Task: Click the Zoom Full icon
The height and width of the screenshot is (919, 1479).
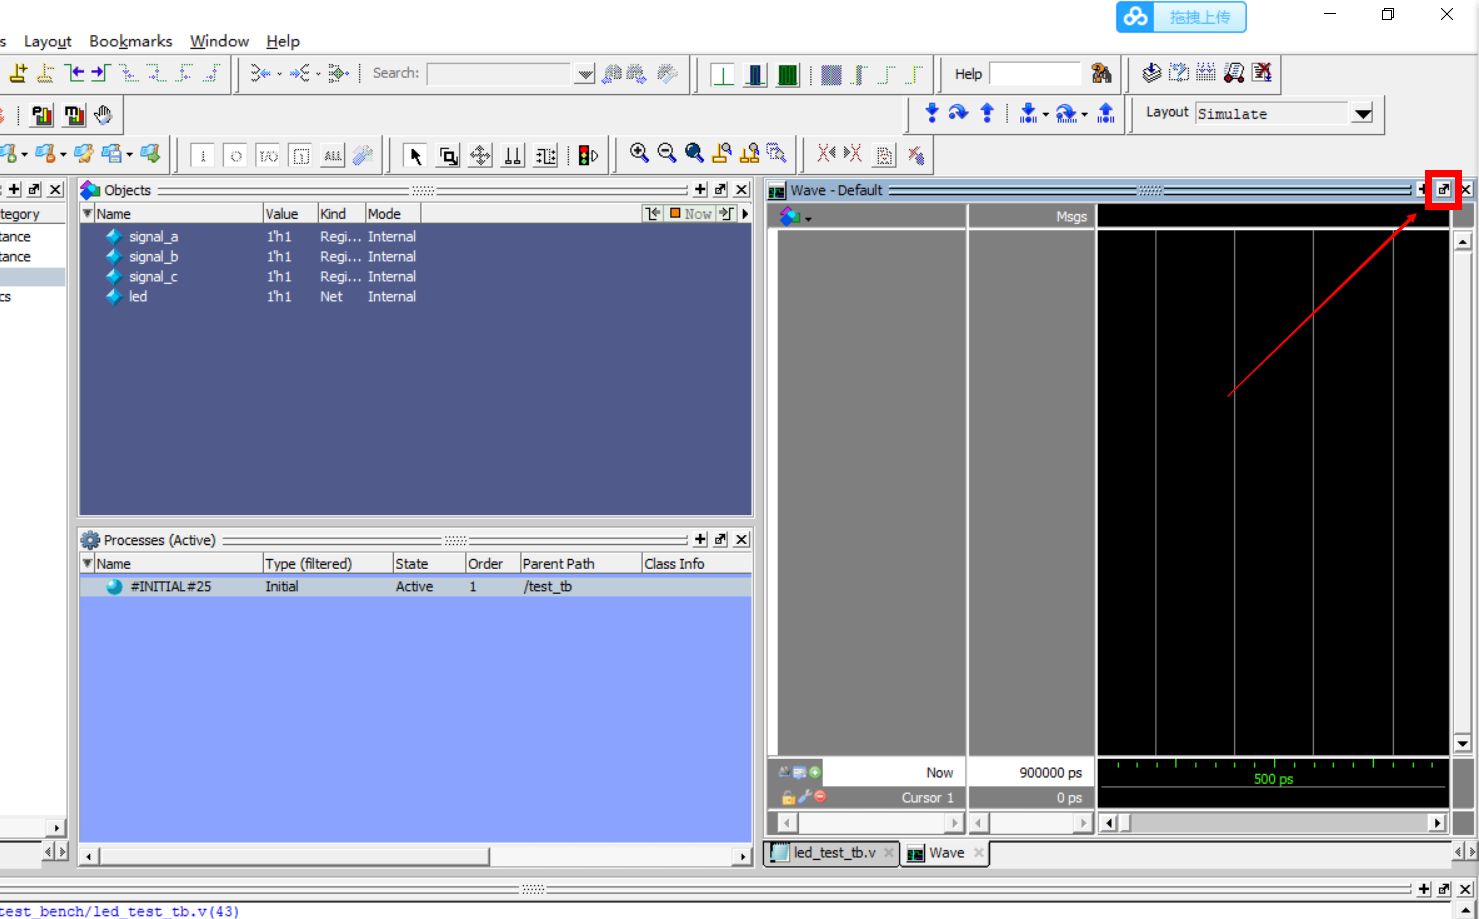Action: coord(695,152)
